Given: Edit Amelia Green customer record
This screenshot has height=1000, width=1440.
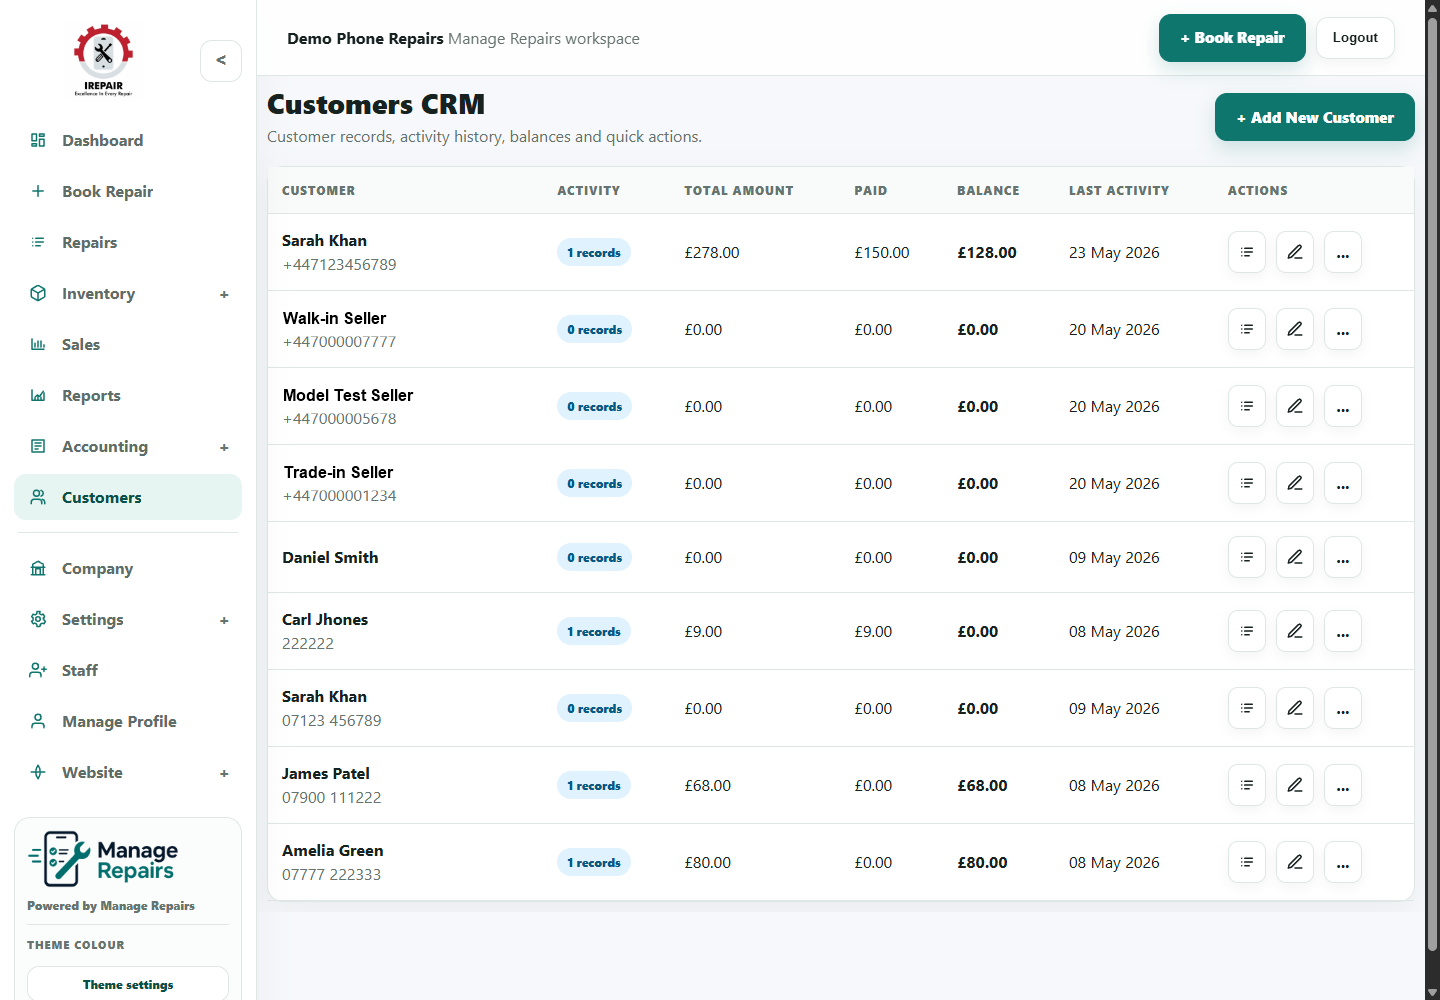Looking at the screenshot, I should 1295,862.
